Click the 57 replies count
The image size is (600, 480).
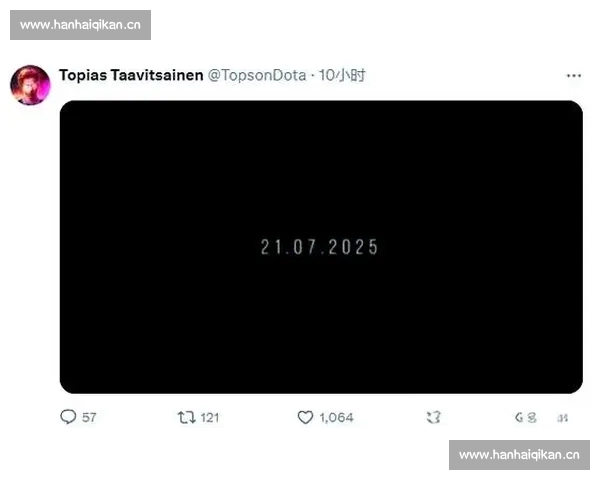pos(89,417)
